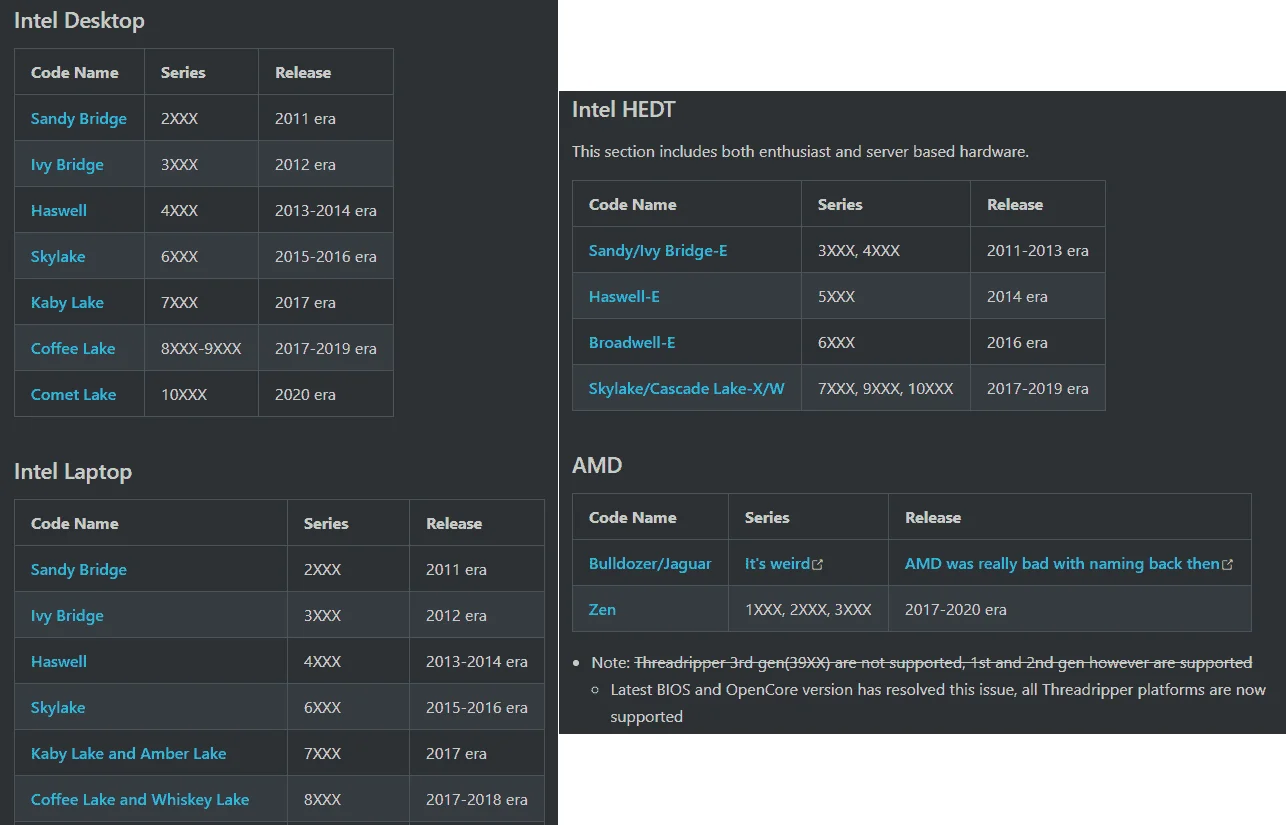Open the Comet Lake link
Viewport: 1286px width, 825px height.
tap(73, 394)
